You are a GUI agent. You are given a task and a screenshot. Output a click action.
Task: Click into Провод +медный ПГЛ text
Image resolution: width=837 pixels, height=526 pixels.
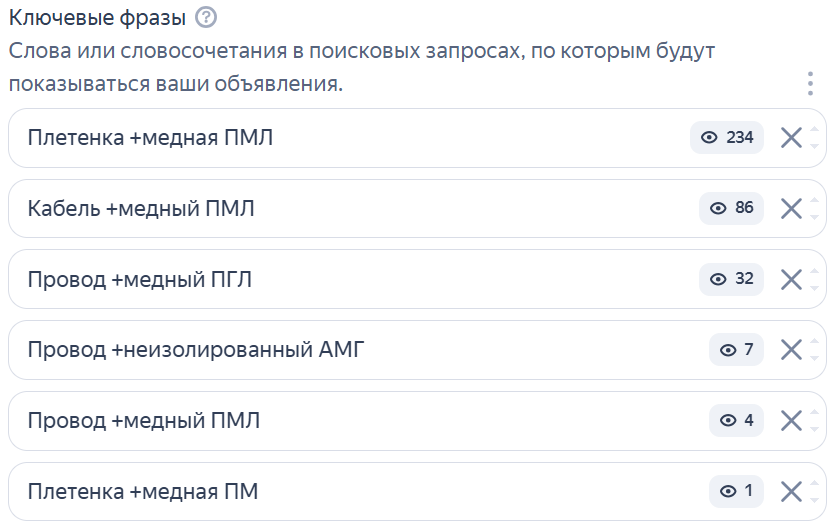(x=140, y=279)
